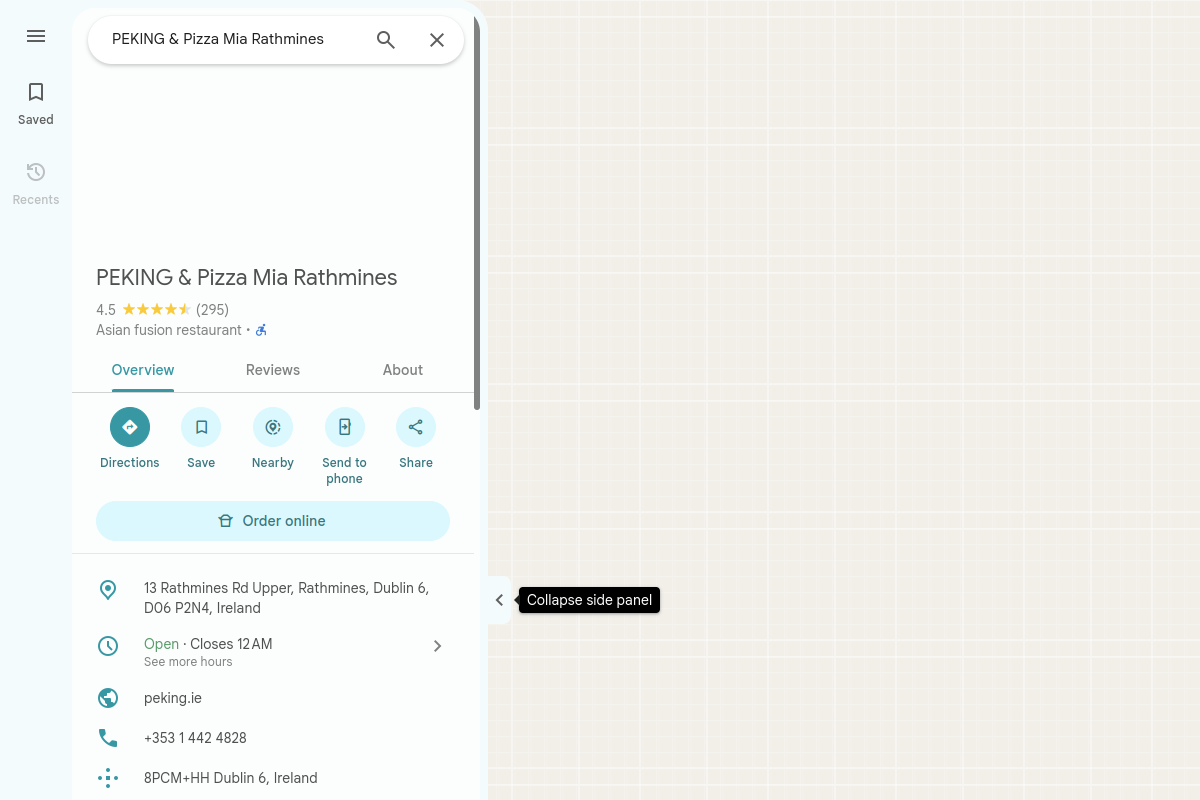The width and height of the screenshot is (1200, 800).
Task: Save this place to a list
Action: coord(201,439)
